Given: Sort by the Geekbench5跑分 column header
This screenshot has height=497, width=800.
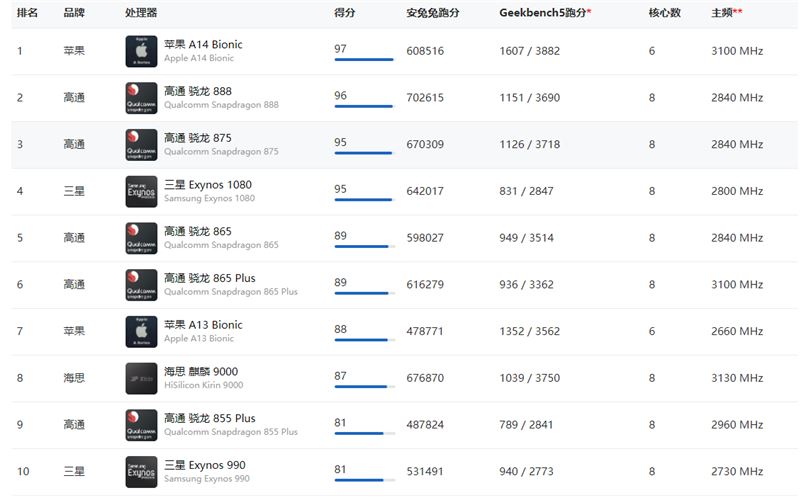Looking at the screenshot, I should [545, 13].
